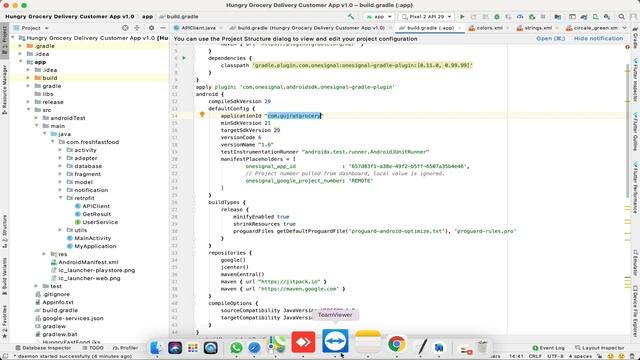Switch to APIClient.java tab
The height and width of the screenshot is (360, 640).
[x=198, y=28]
